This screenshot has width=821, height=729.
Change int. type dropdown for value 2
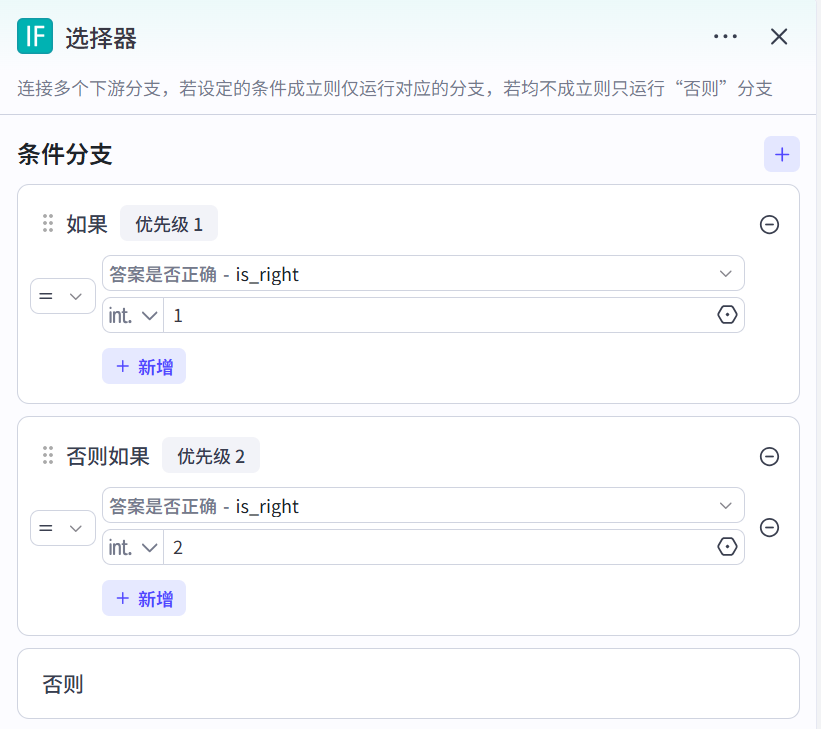133,547
